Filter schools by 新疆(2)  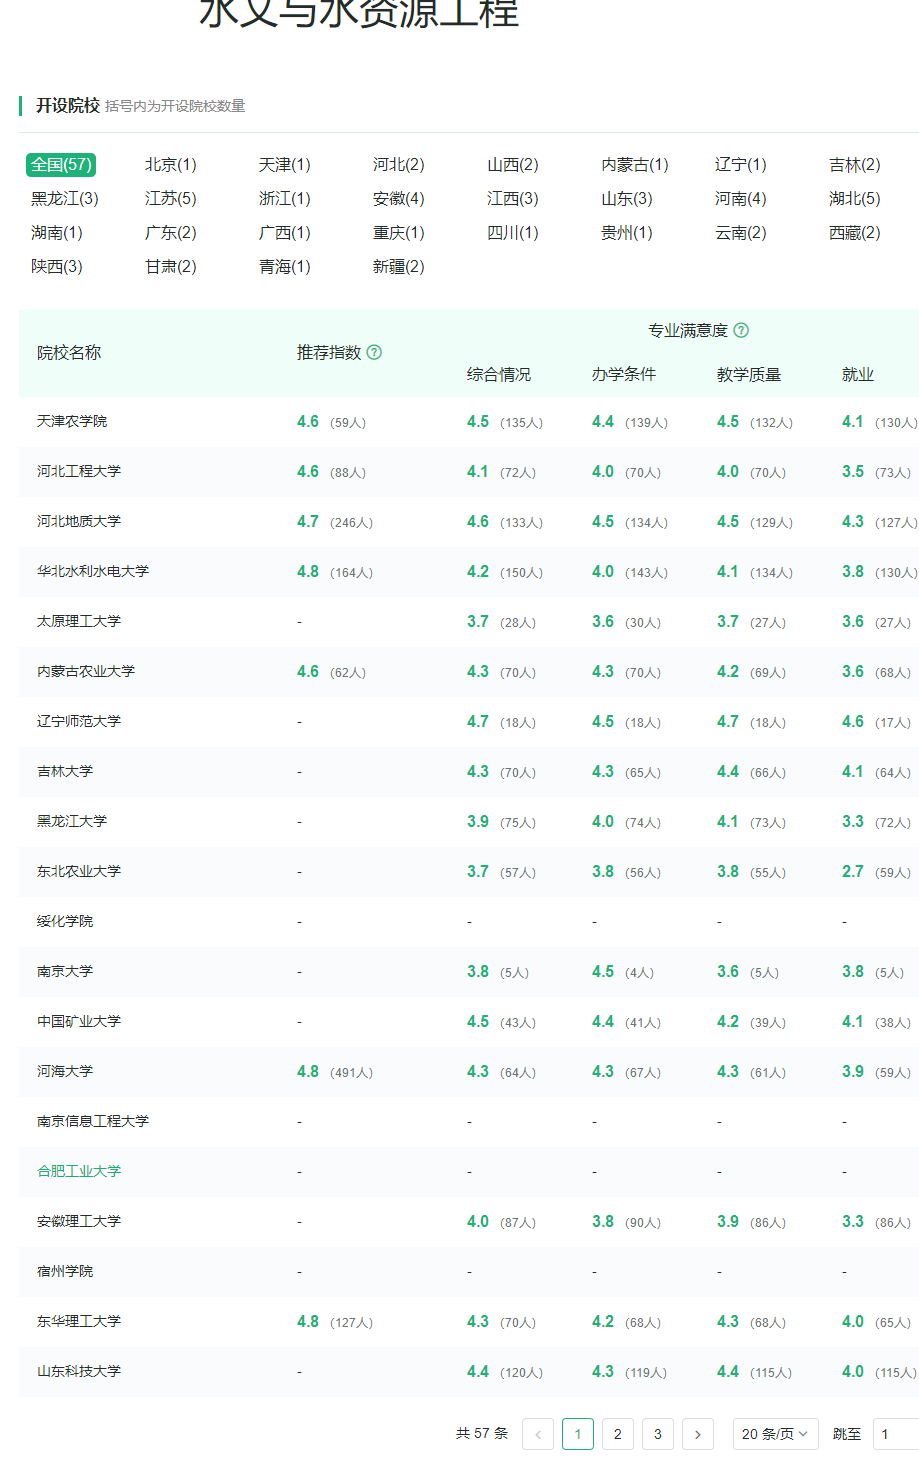[x=399, y=266]
